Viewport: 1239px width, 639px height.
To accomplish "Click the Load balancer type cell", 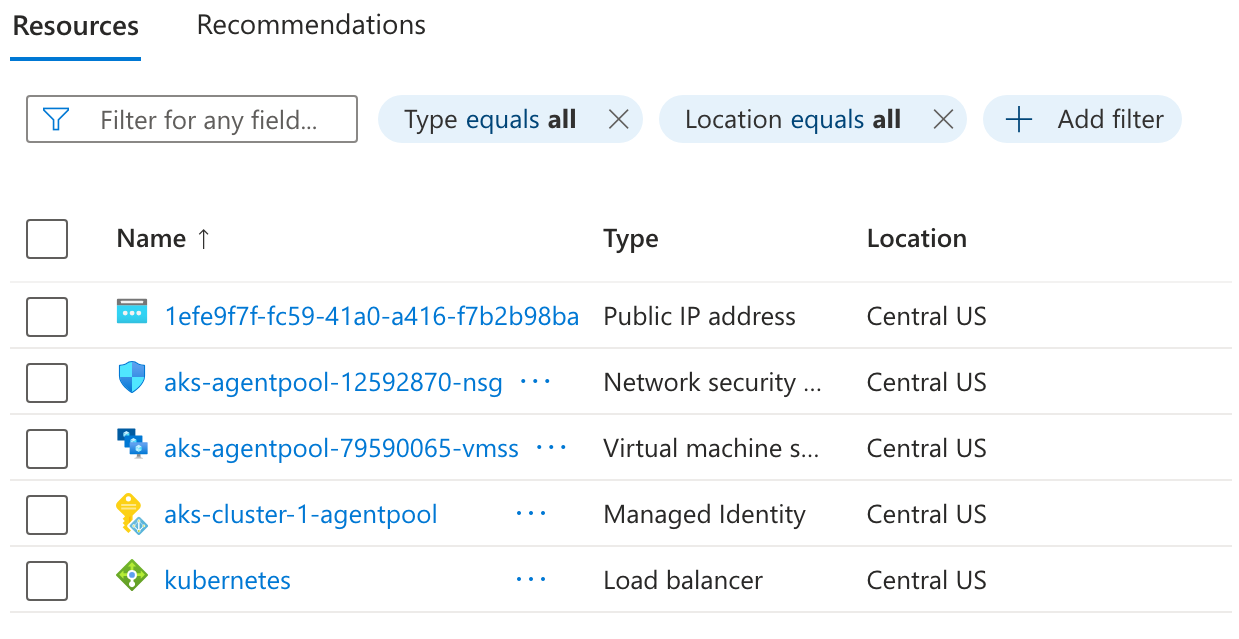I will point(683,580).
